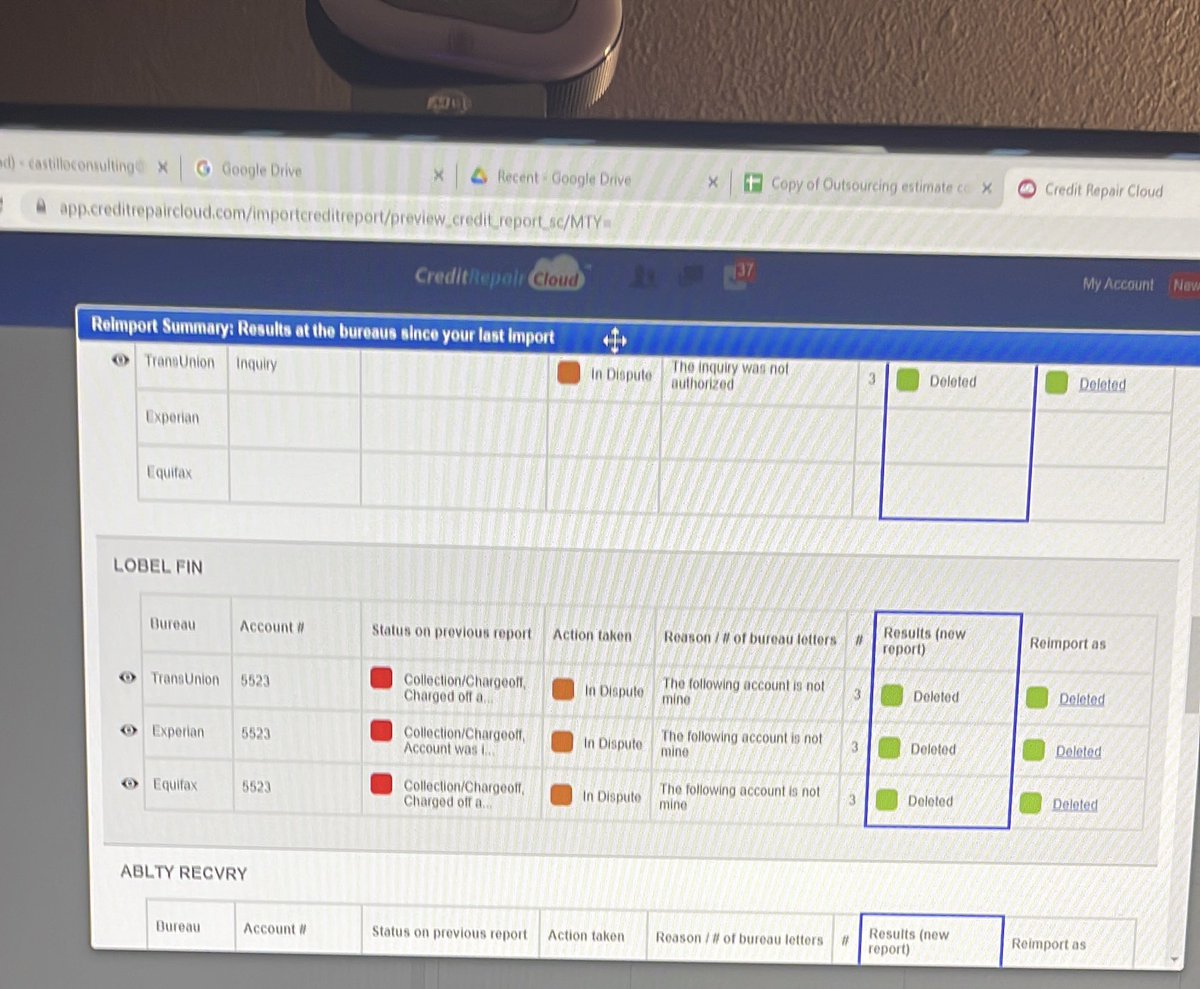Select the Credit Repair Cloud tab
This screenshot has height=989, width=1200.
coord(1103,190)
